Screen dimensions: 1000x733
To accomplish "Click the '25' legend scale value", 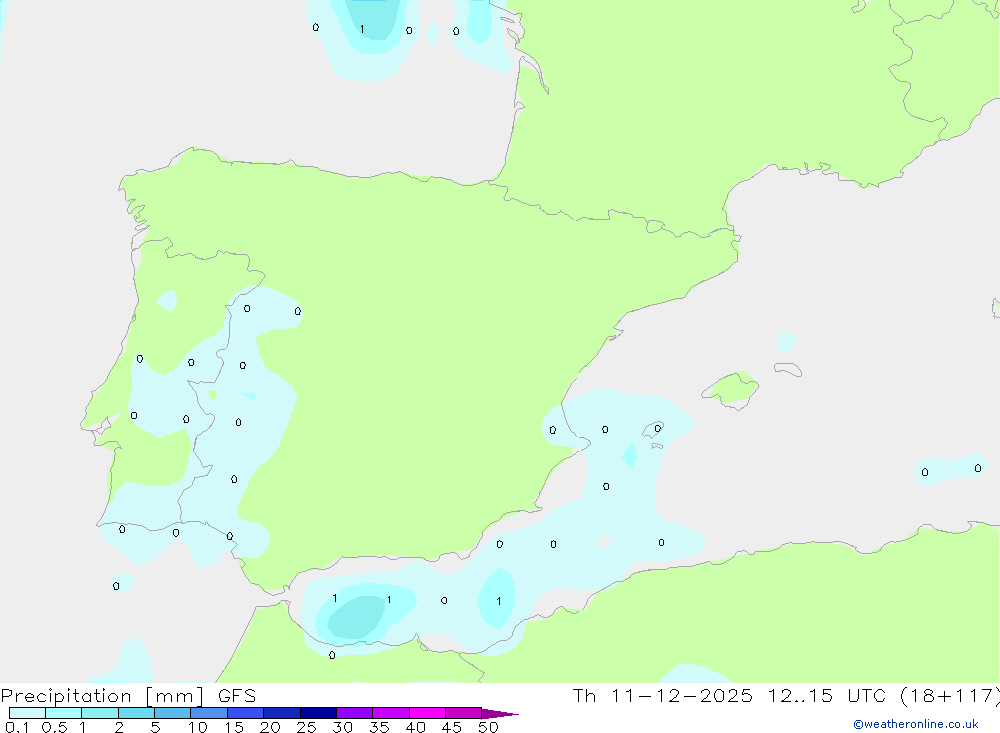I will click(306, 727).
